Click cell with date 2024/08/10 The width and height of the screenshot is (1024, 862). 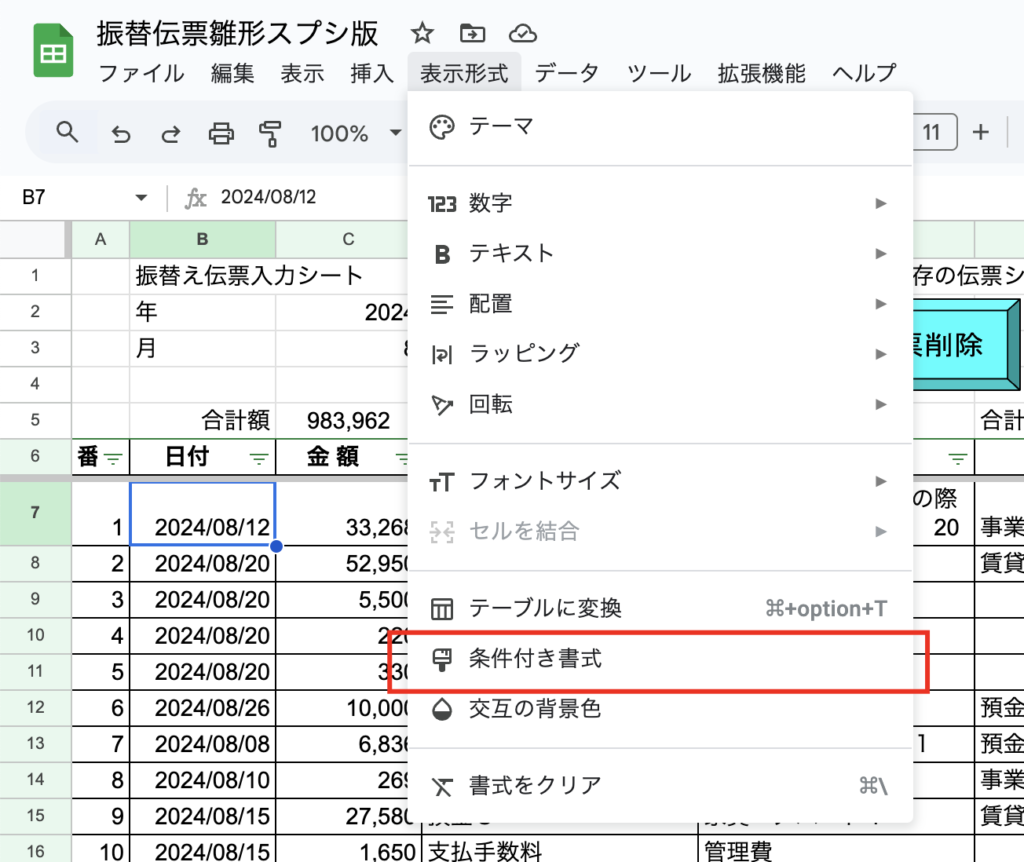(x=202, y=780)
